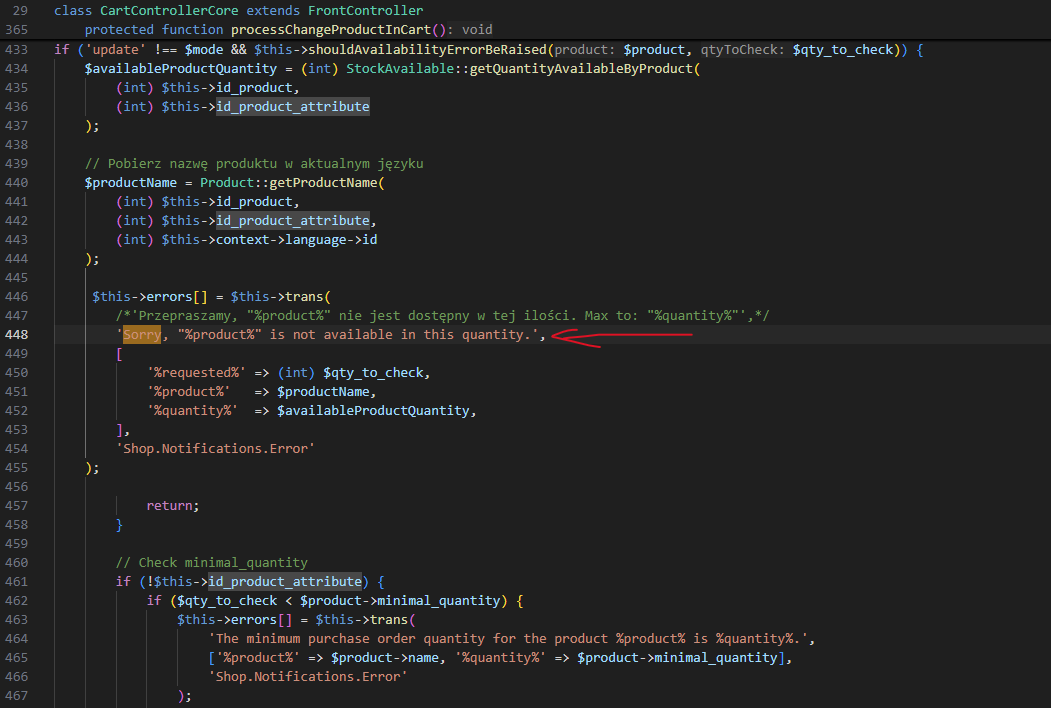Jump to sticky header 'processChangeProductInCart(): void'
The width and height of the screenshot is (1051, 708).
362,30
